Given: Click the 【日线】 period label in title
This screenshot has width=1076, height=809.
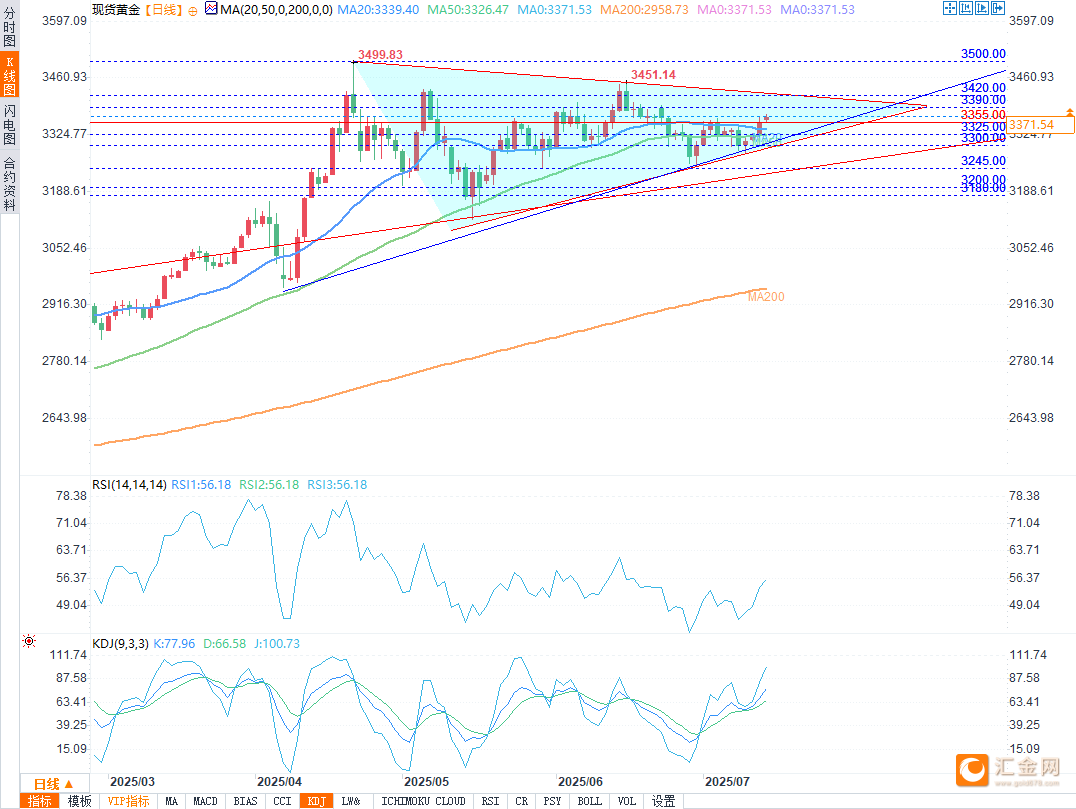Looking at the screenshot, I should 164,10.
